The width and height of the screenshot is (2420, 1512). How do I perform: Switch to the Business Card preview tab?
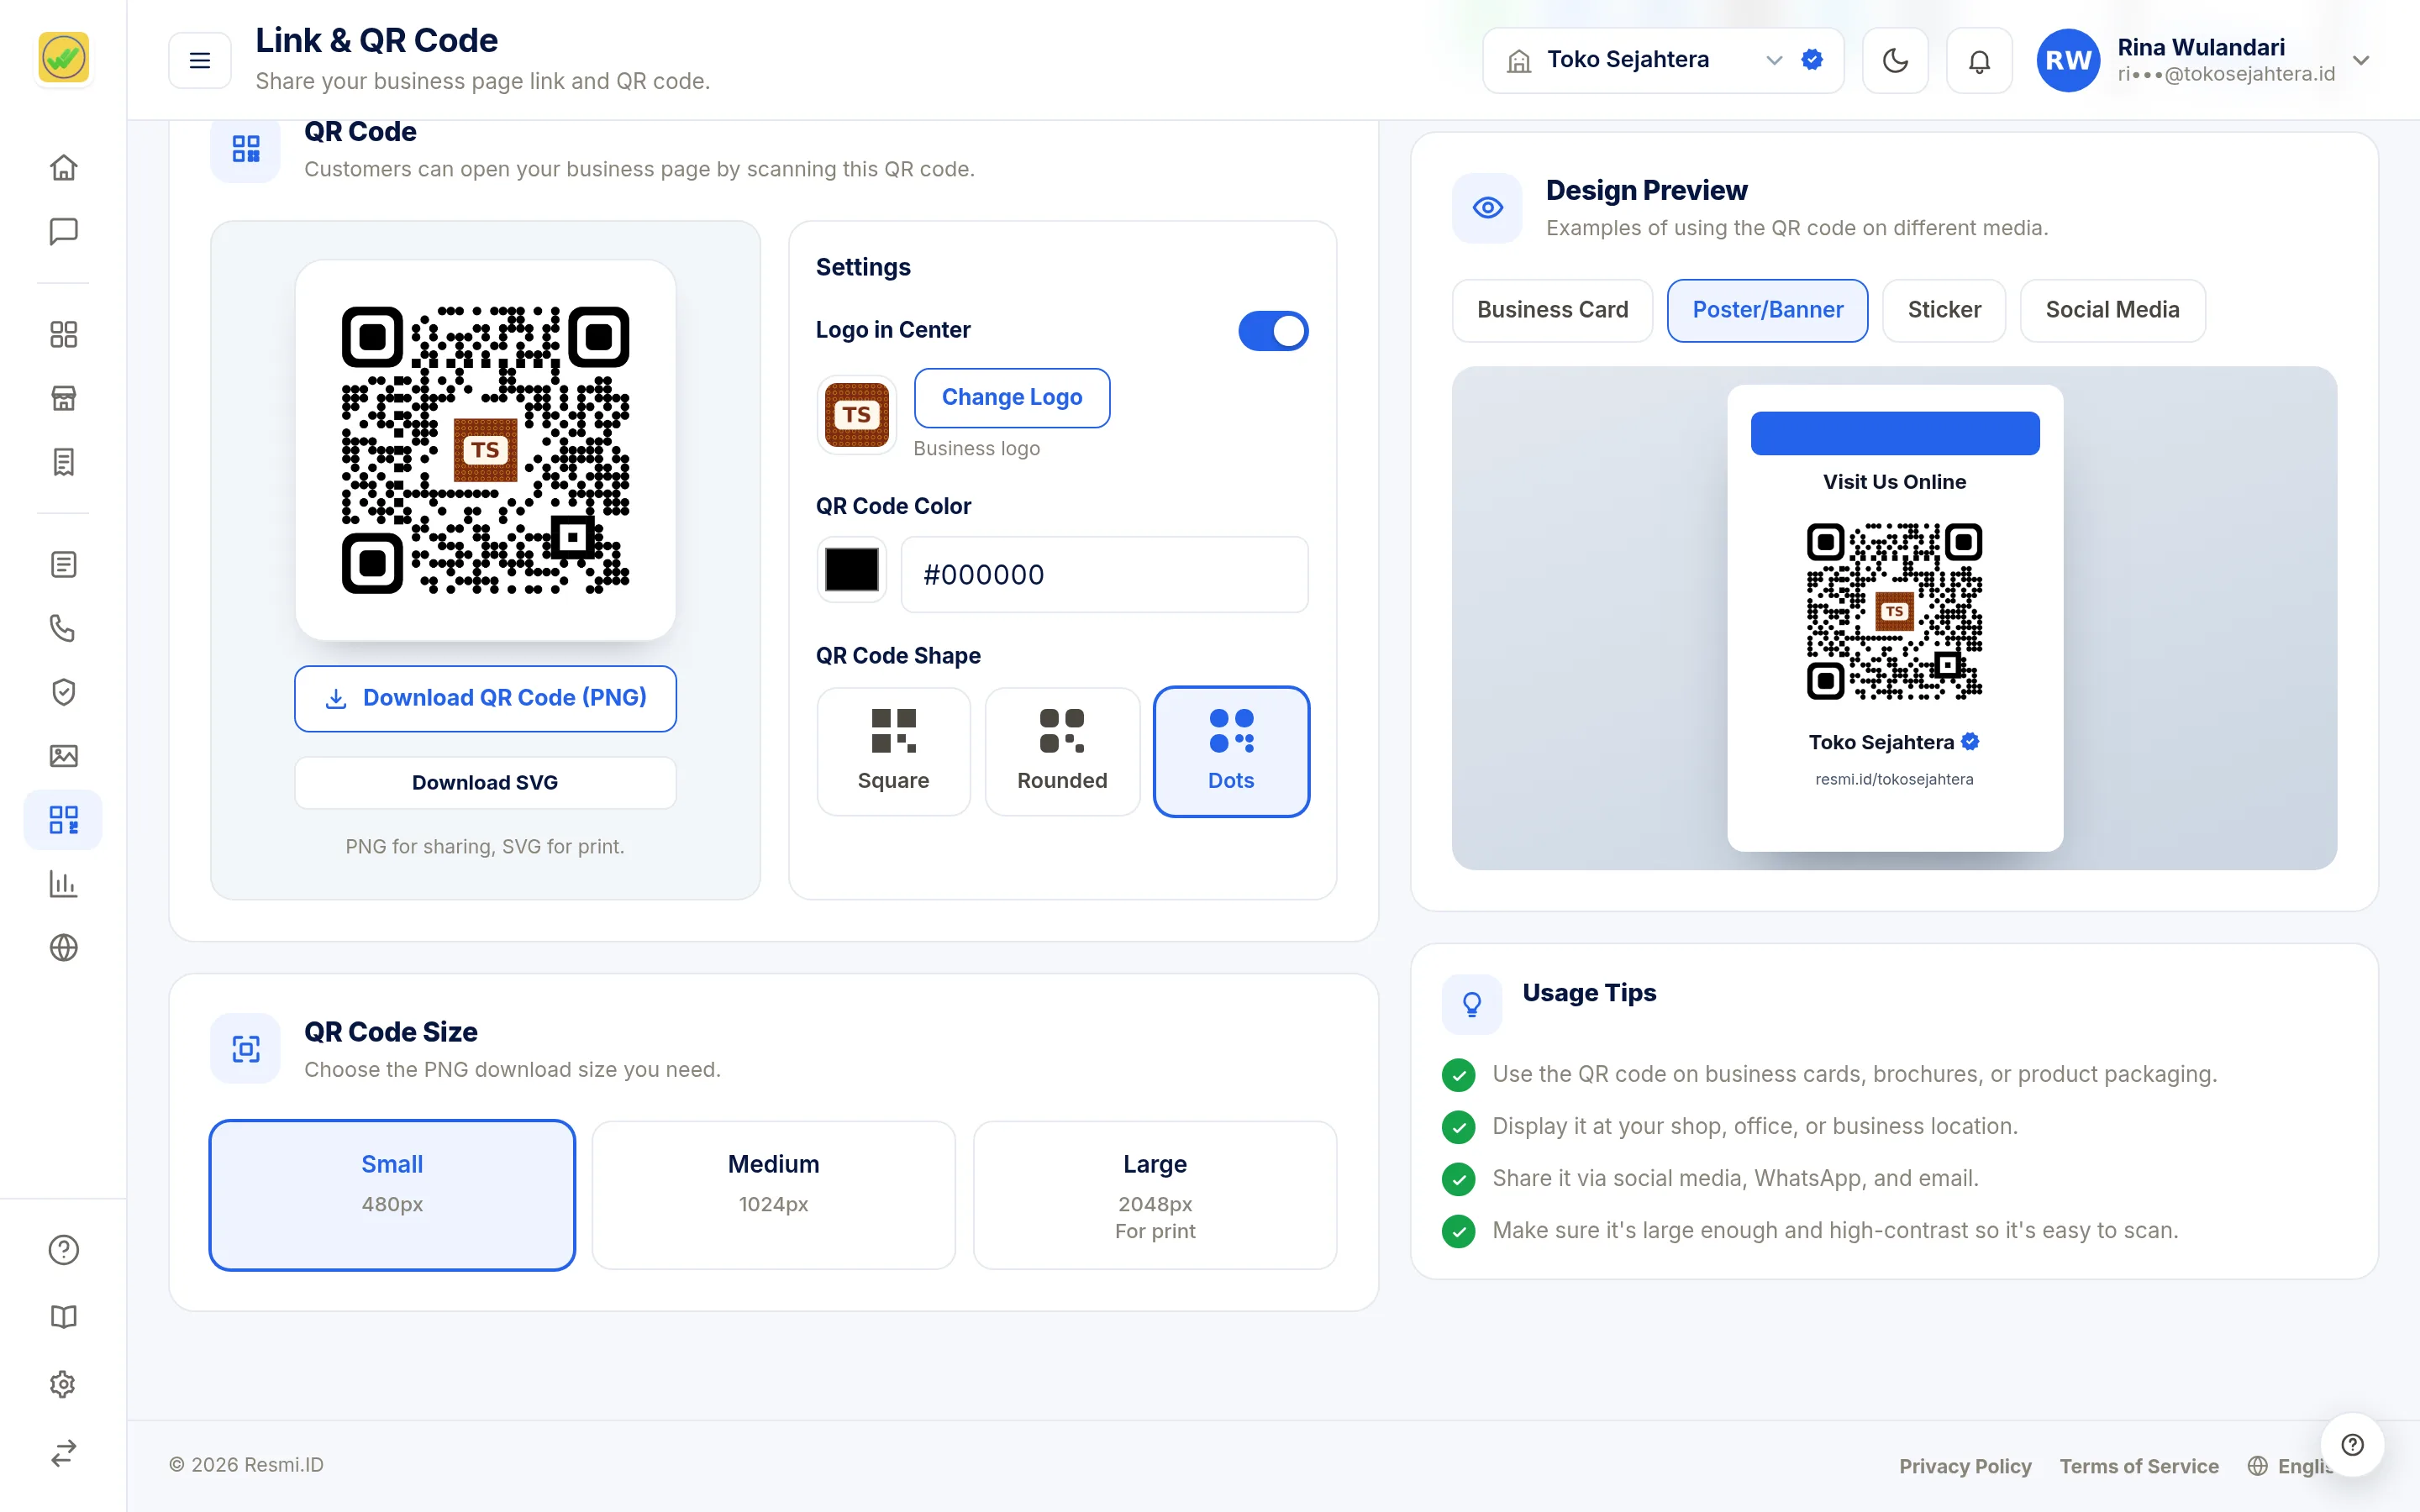pos(1552,310)
